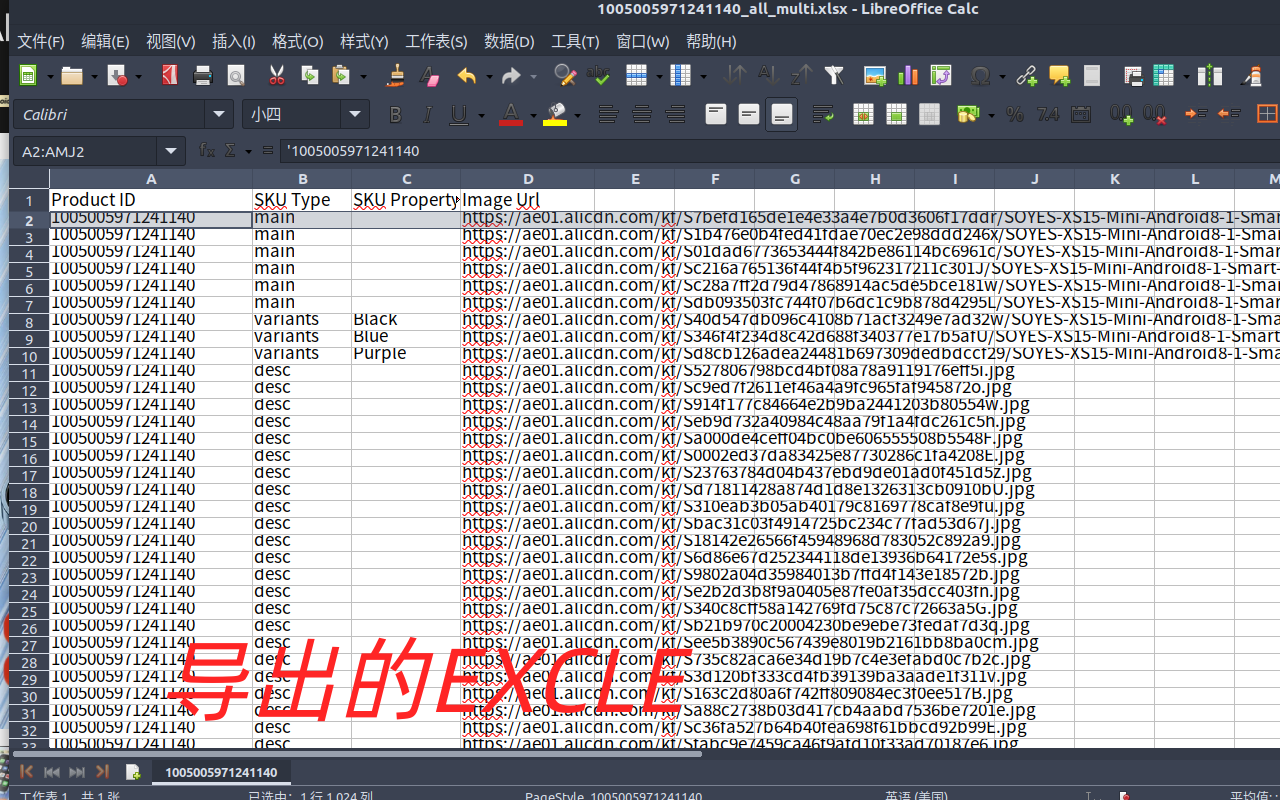Expand the font size dropdown
This screenshot has height=800, width=1280.
pos(355,115)
